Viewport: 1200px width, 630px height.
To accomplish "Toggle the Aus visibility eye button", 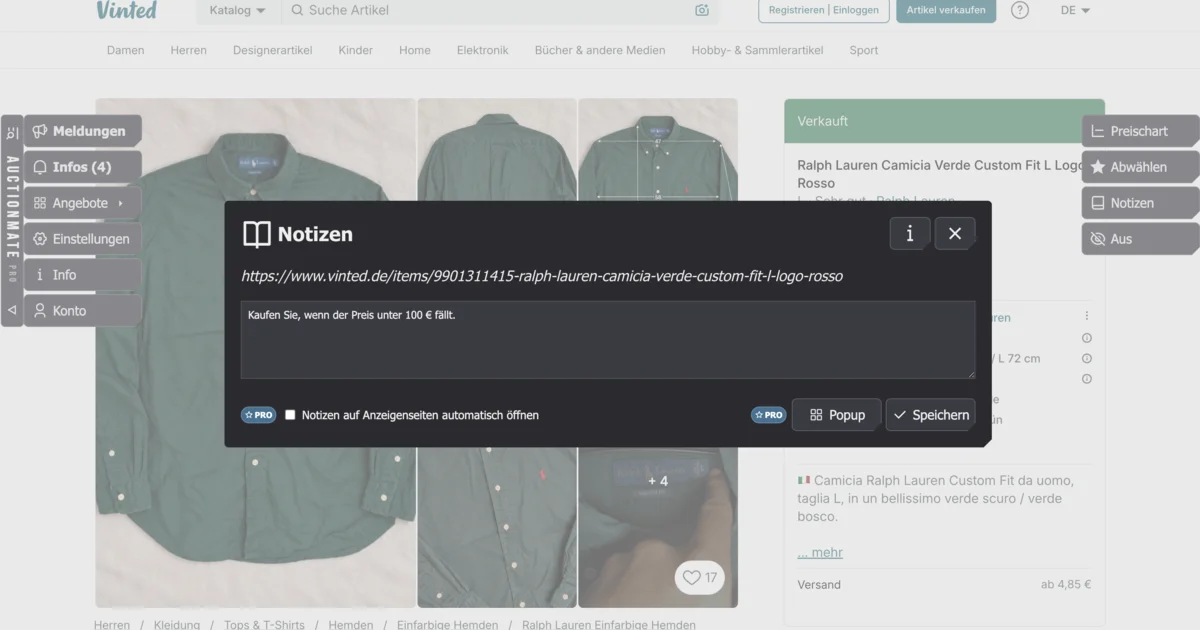I will [x=1140, y=239].
